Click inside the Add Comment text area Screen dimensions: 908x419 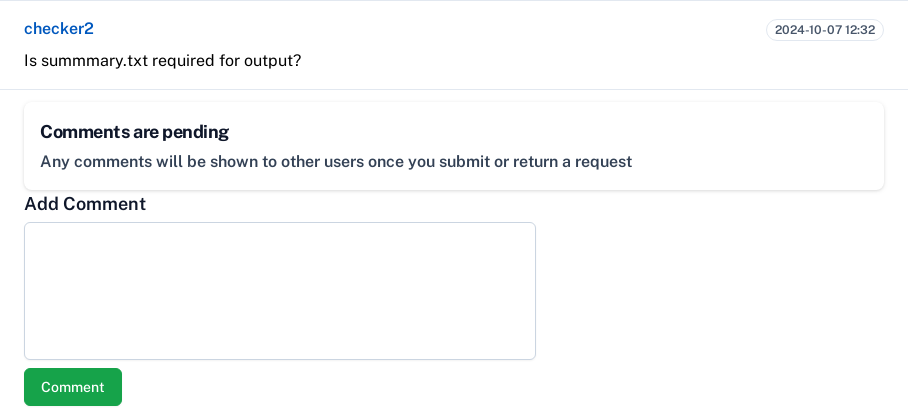point(279,290)
